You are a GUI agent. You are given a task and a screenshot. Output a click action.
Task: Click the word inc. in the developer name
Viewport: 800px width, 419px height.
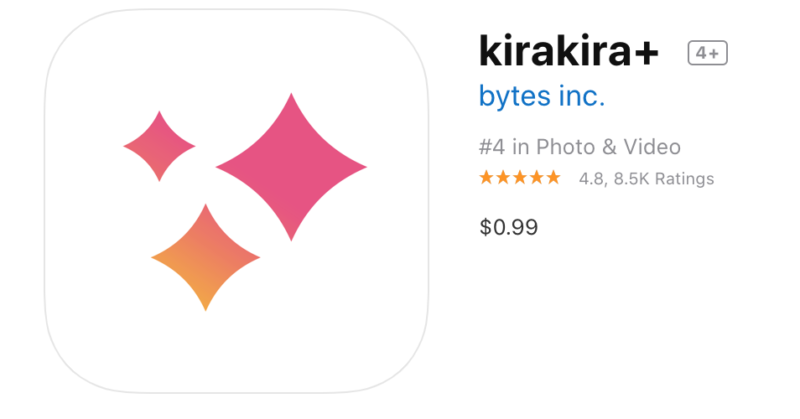582,95
